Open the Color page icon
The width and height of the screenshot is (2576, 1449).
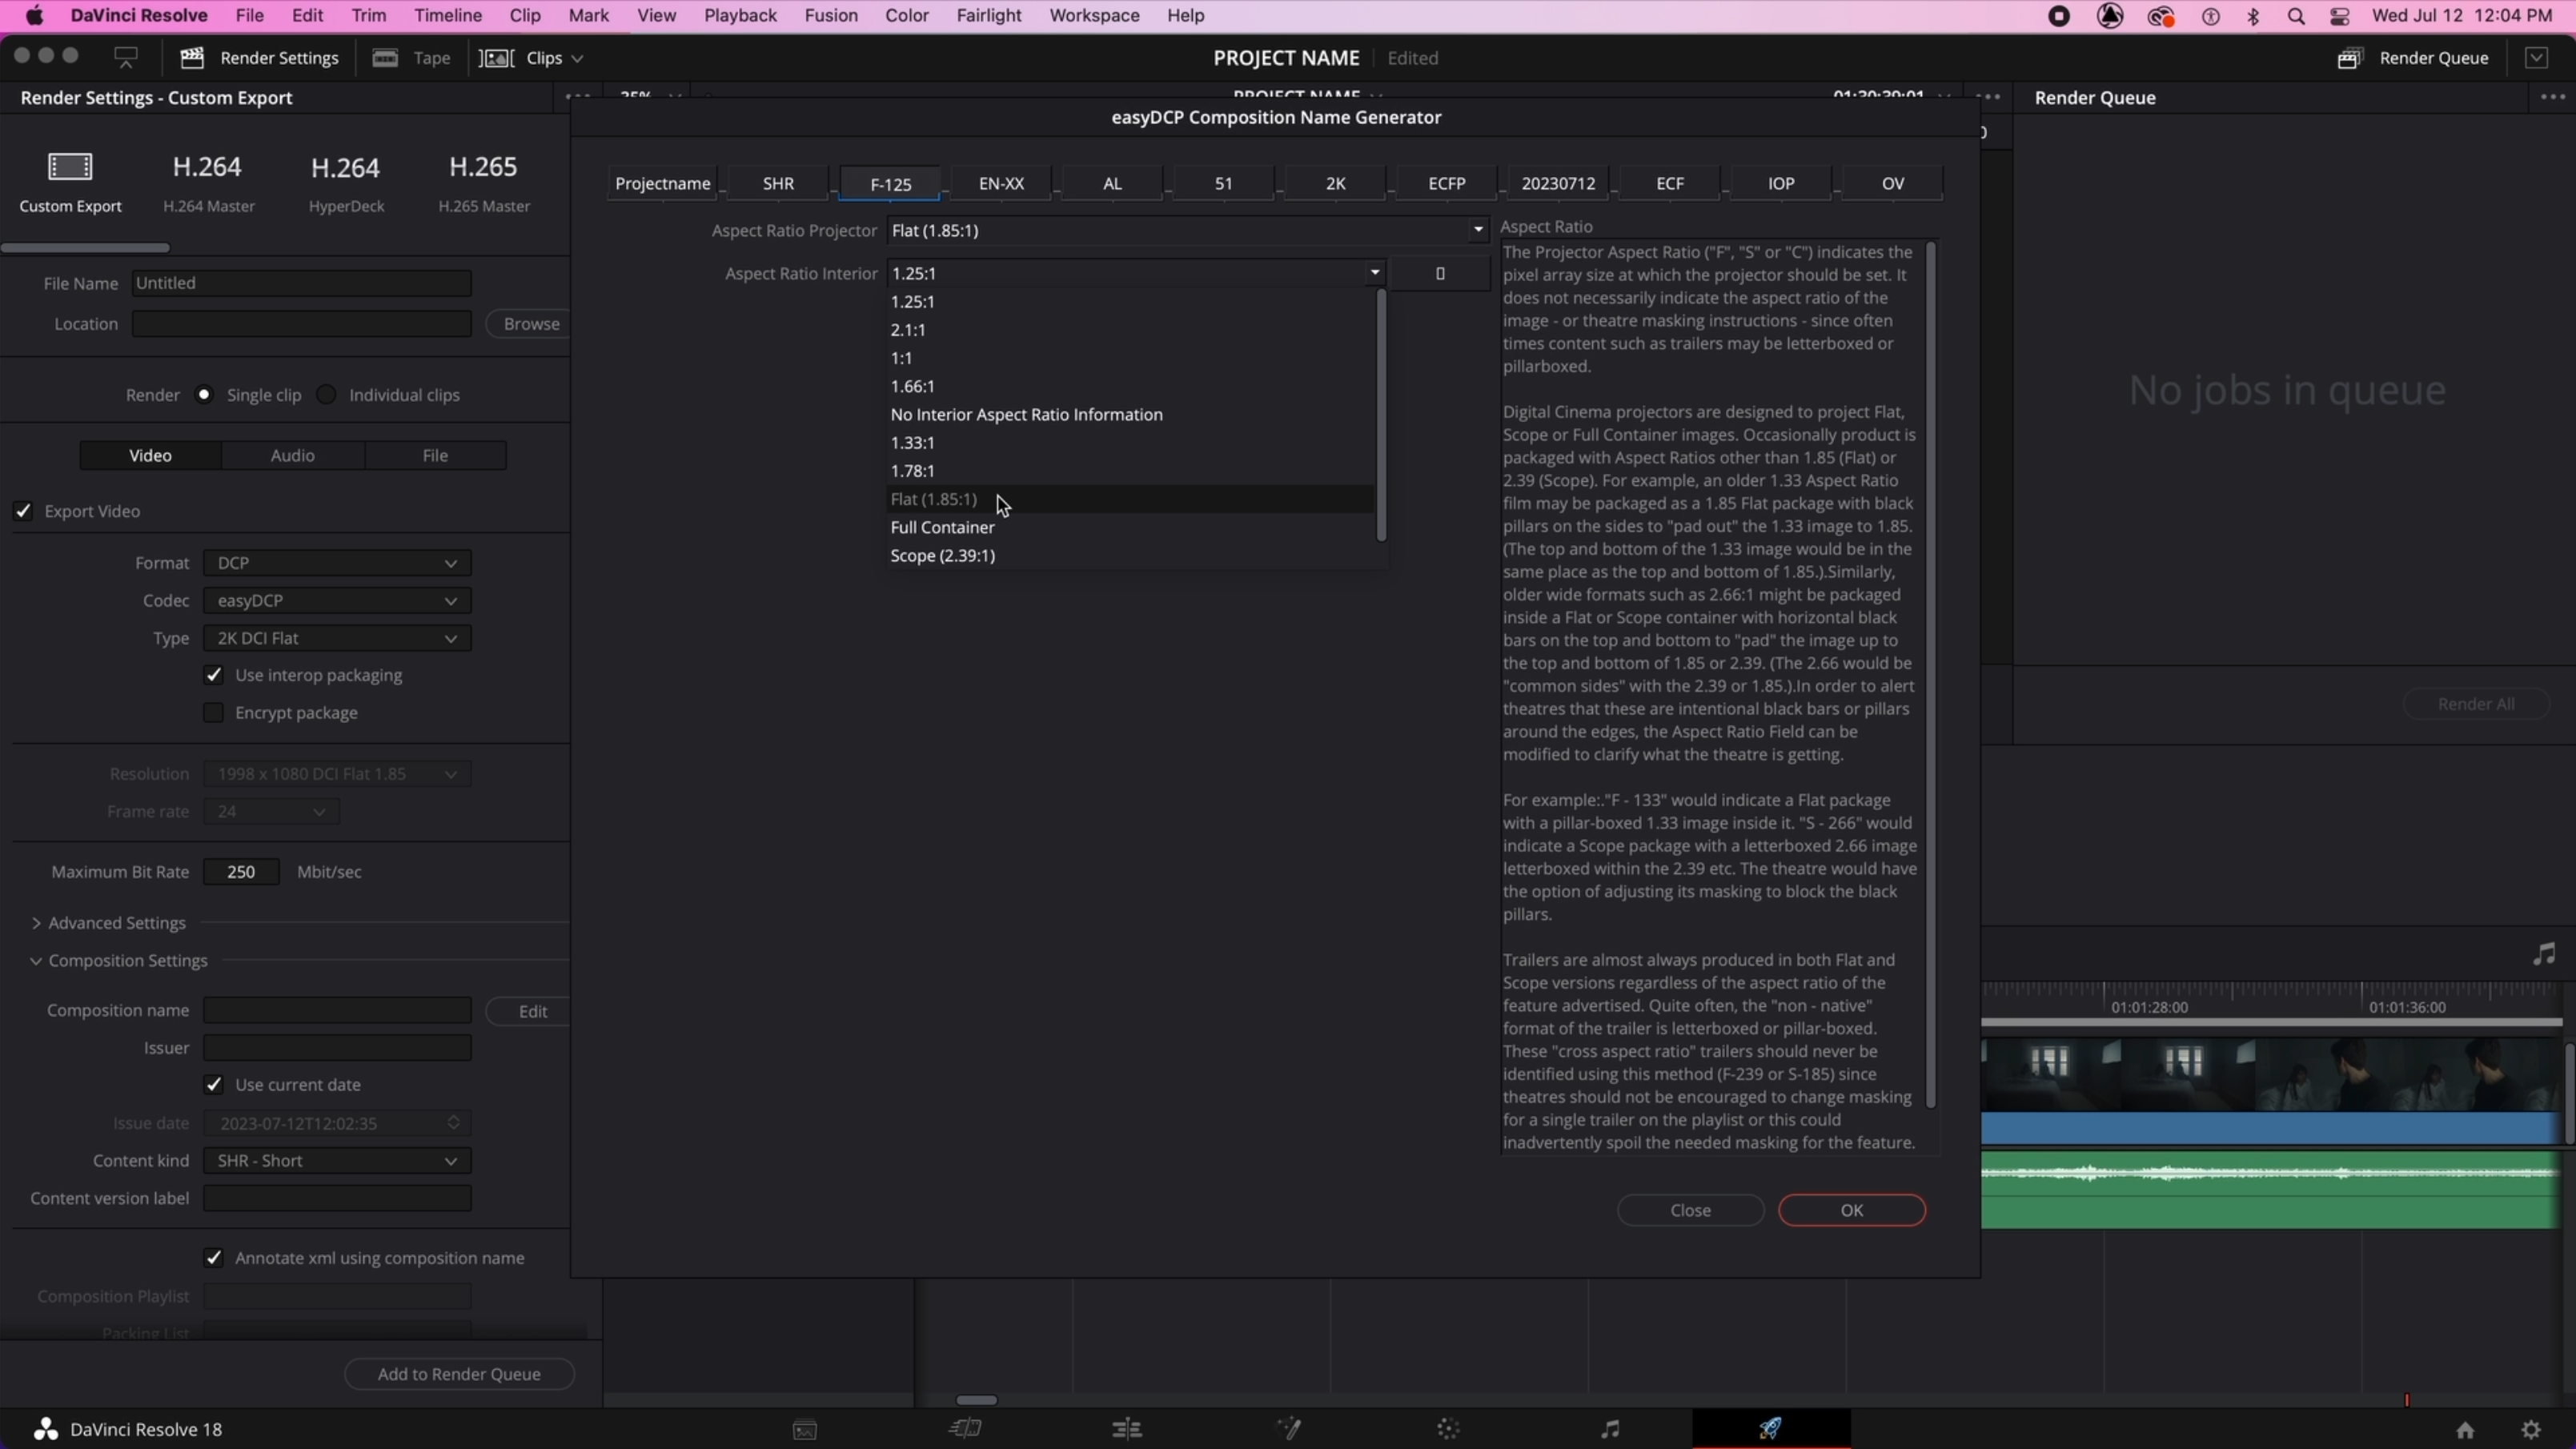[1448, 1429]
